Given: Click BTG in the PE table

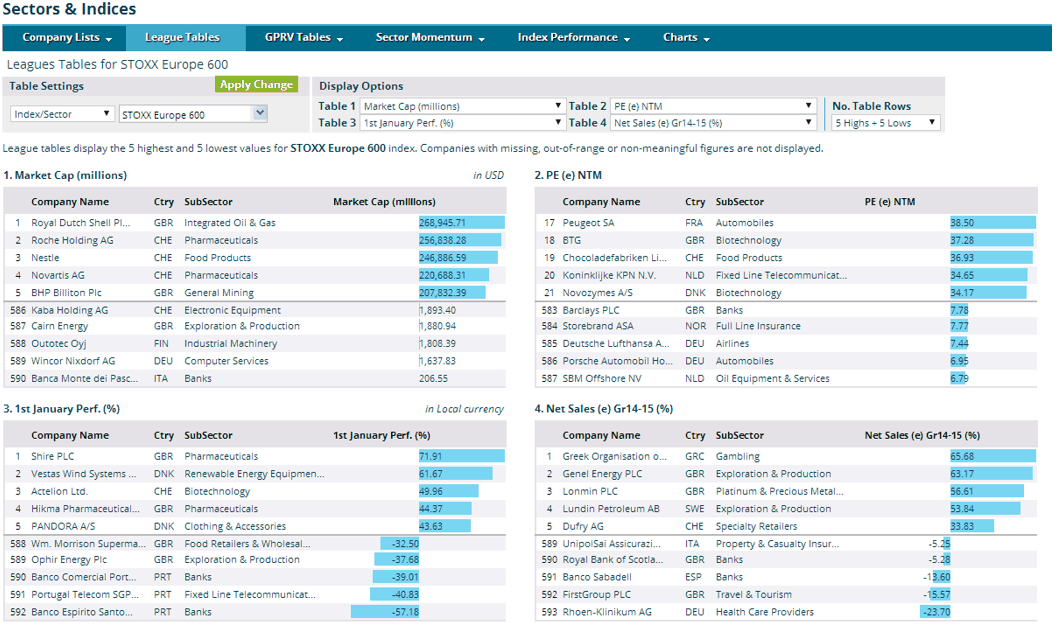Looking at the screenshot, I should pyautogui.click(x=572, y=240).
